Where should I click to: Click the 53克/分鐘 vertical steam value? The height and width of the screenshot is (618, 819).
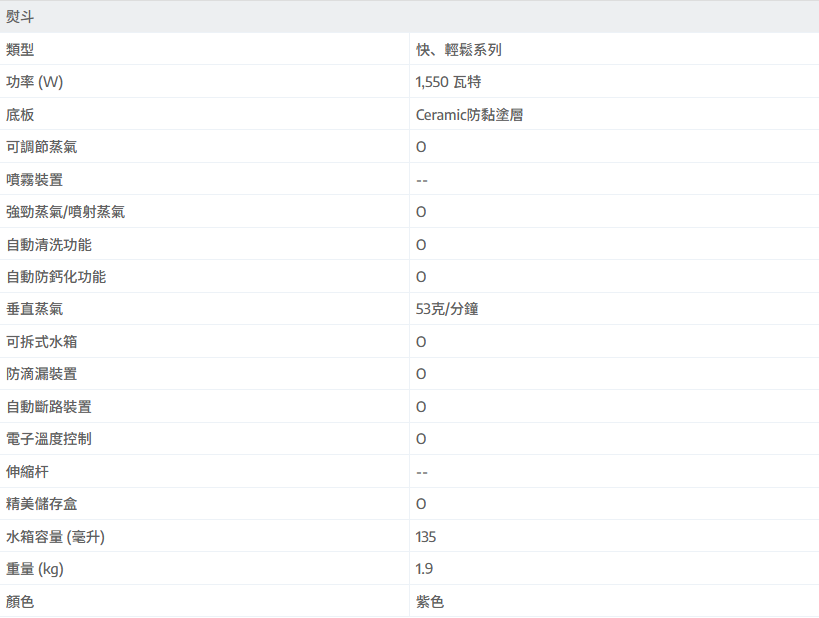(x=447, y=309)
